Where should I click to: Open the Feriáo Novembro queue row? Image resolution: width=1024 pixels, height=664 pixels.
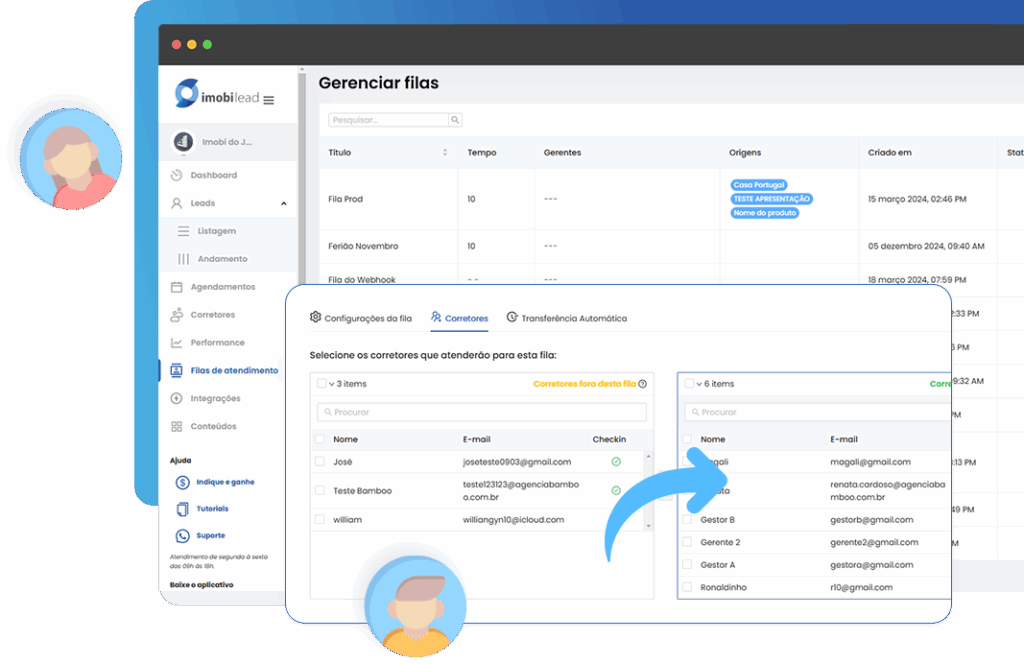pyautogui.click(x=671, y=246)
